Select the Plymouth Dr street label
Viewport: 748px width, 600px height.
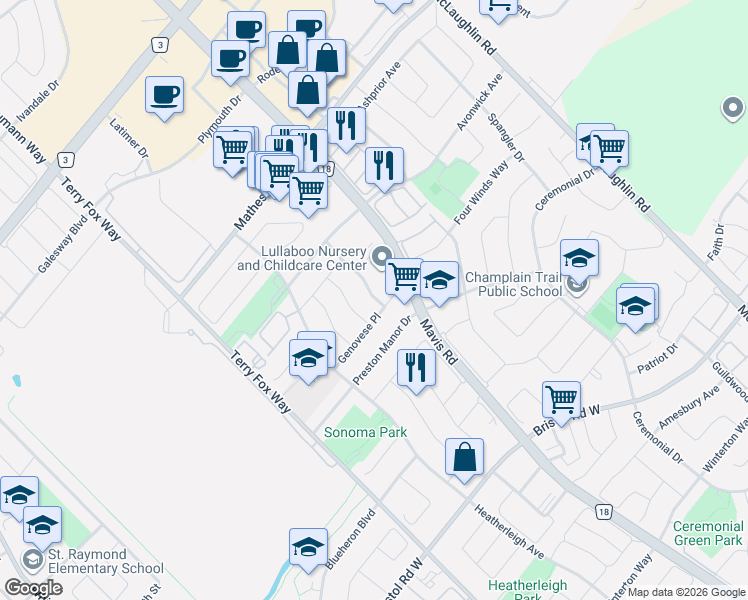(x=219, y=119)
